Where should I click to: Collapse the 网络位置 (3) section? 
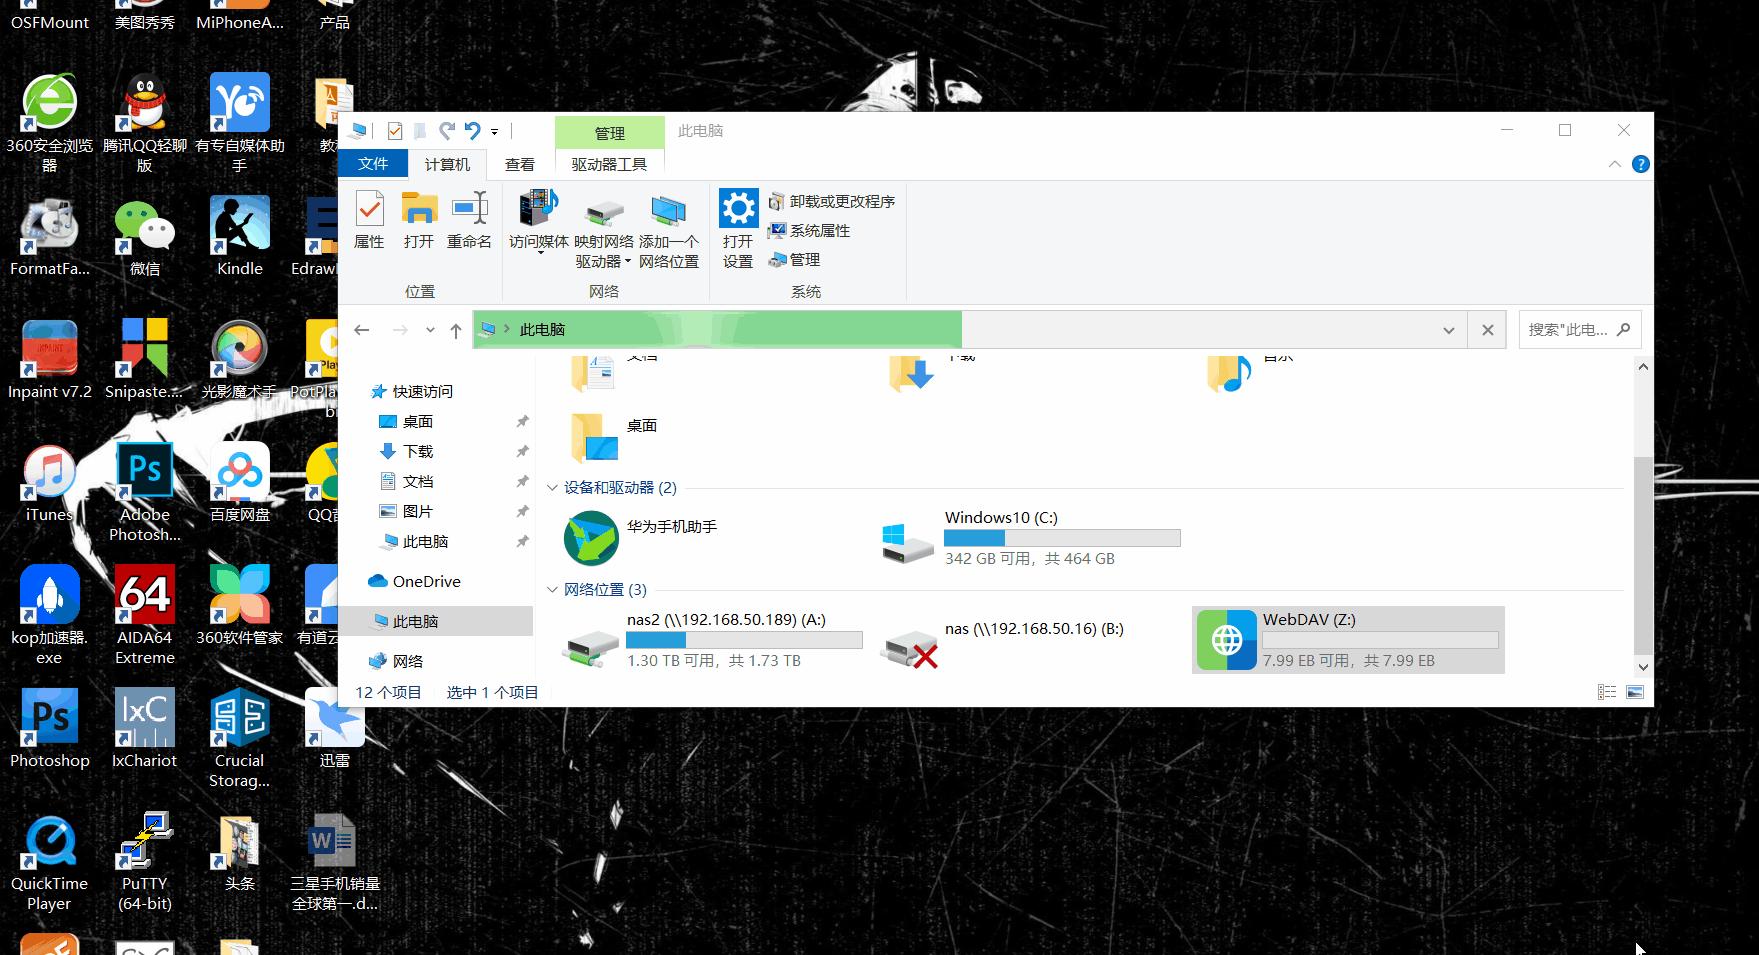552,589
